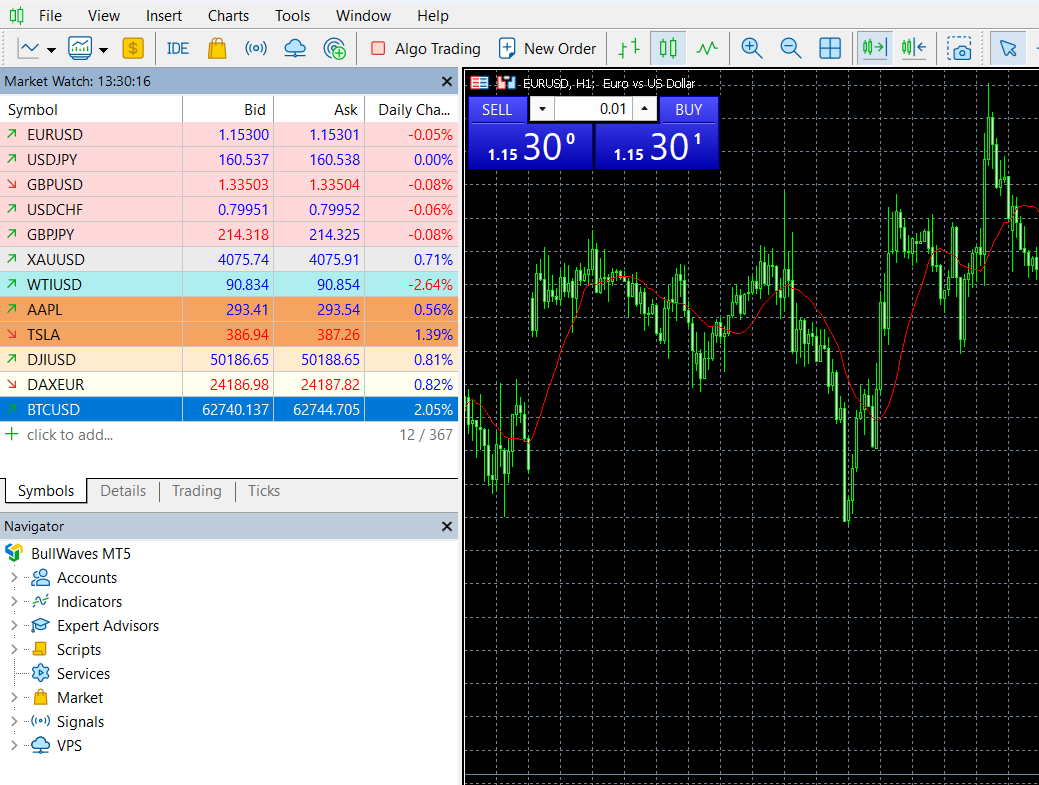Open the Tools menu

[x=292, y=15]
